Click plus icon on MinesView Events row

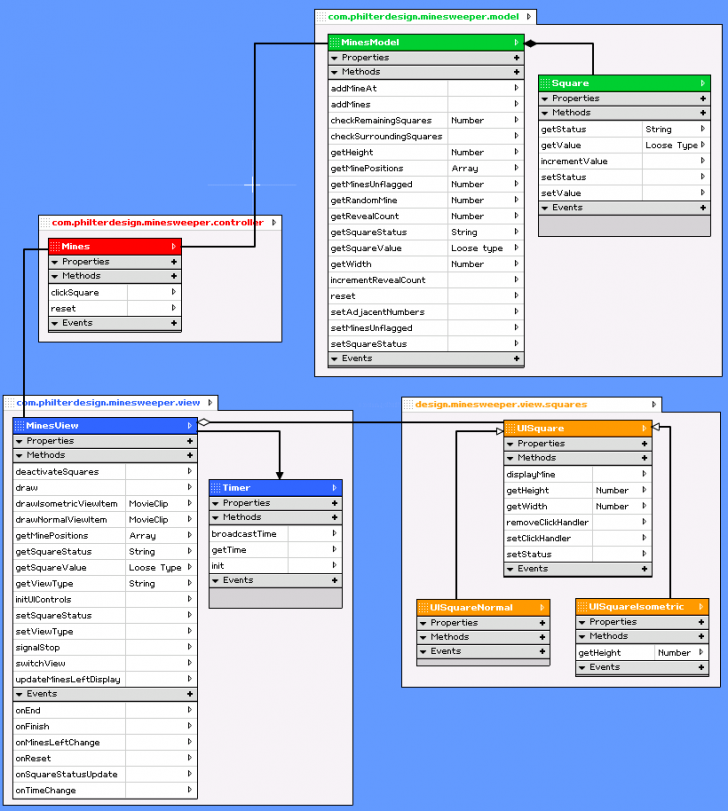(189, 694)
